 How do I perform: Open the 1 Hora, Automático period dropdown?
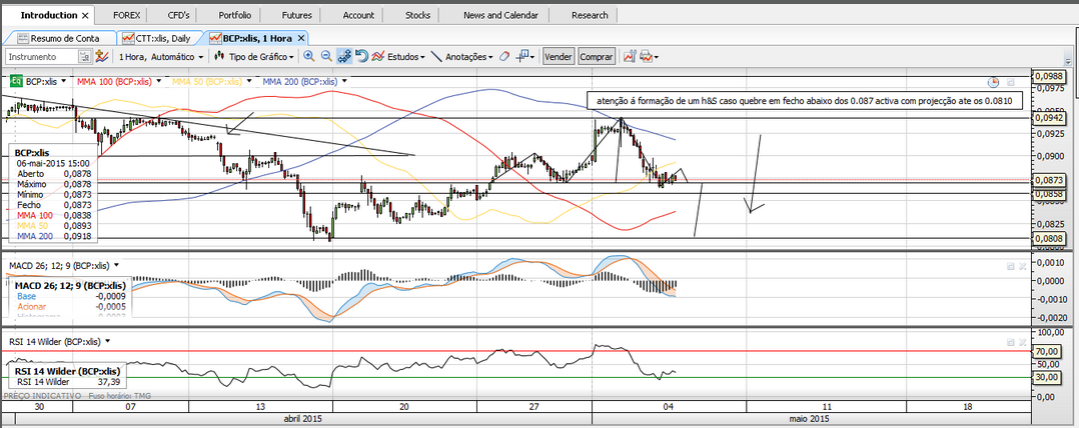(160, 57)
